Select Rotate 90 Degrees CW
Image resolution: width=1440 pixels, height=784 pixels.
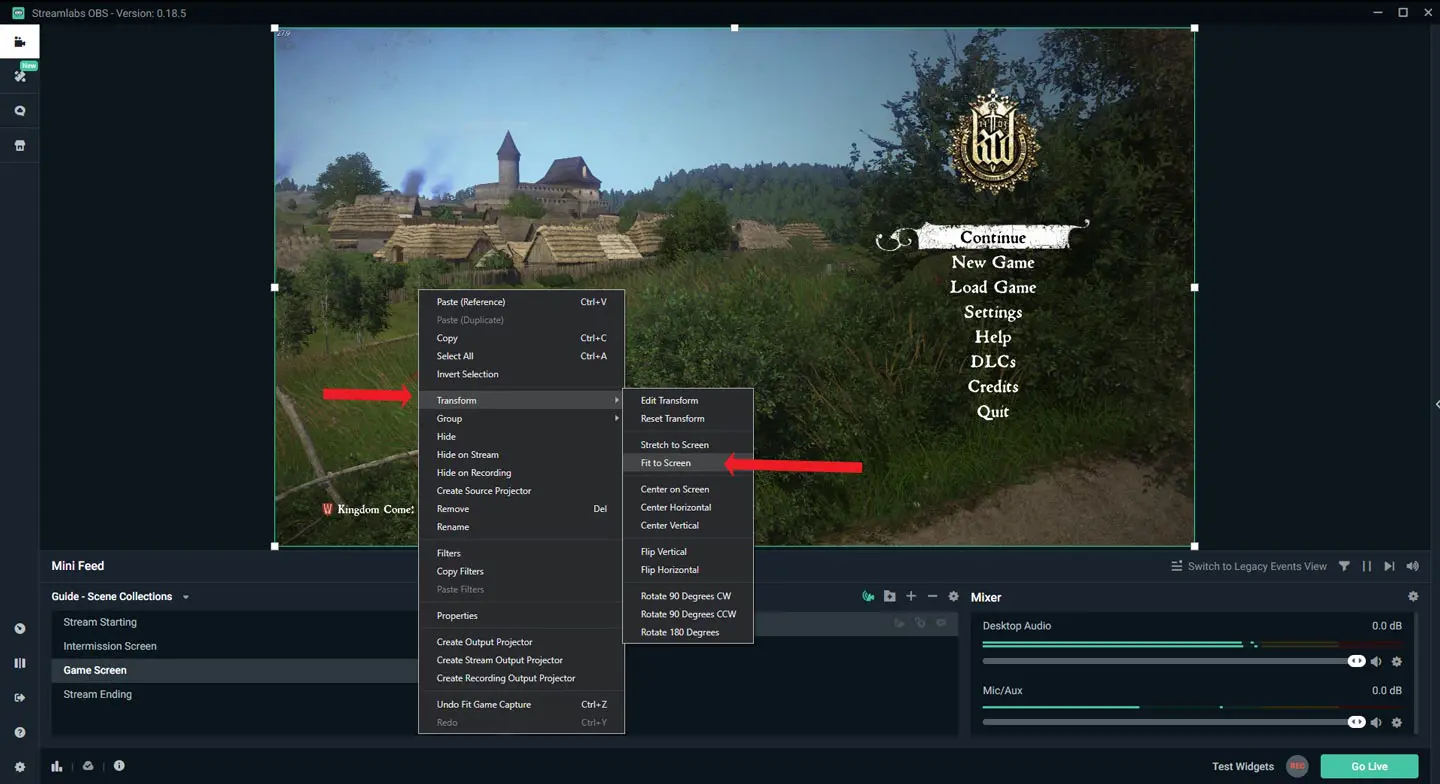click(x=687, y=596)
